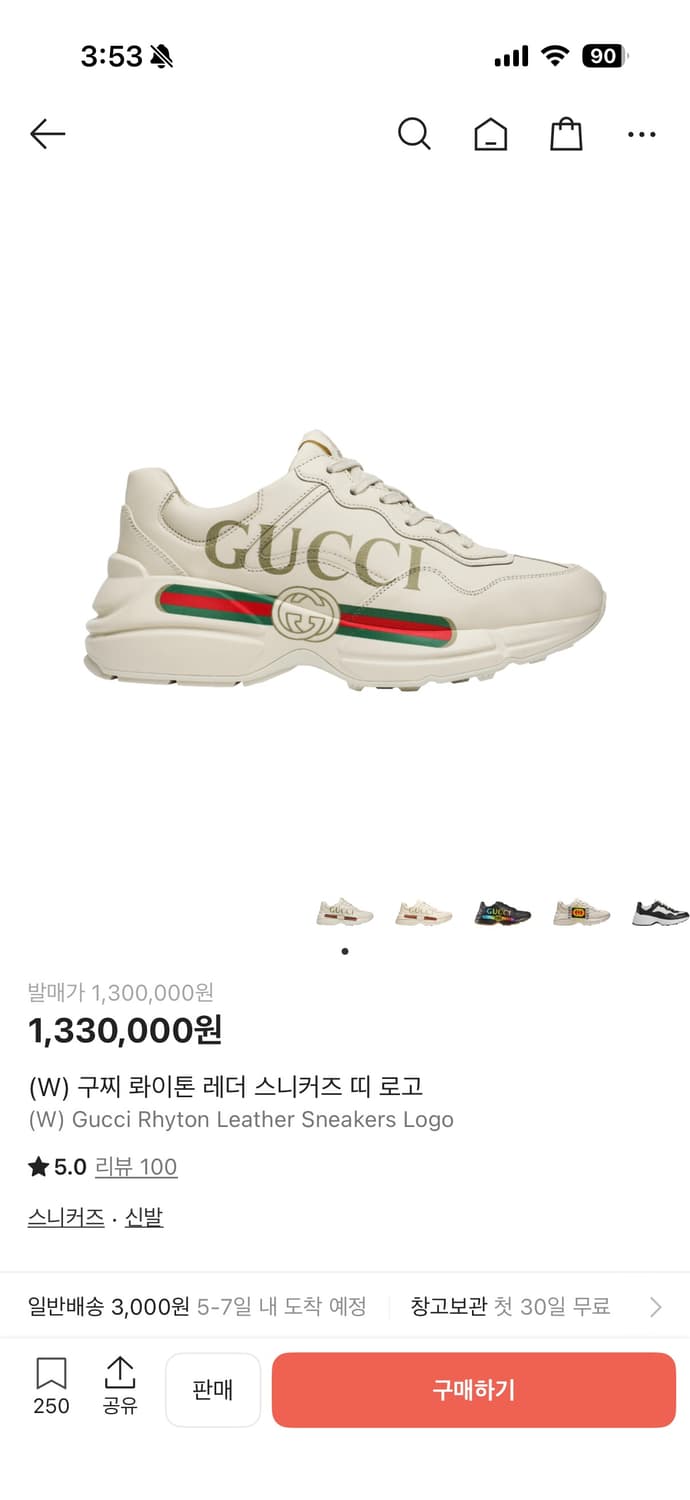Open the 리뷰 100 reviews link
The width and height of the screenshot is (690, 1500).
[x=136, y=1167]
